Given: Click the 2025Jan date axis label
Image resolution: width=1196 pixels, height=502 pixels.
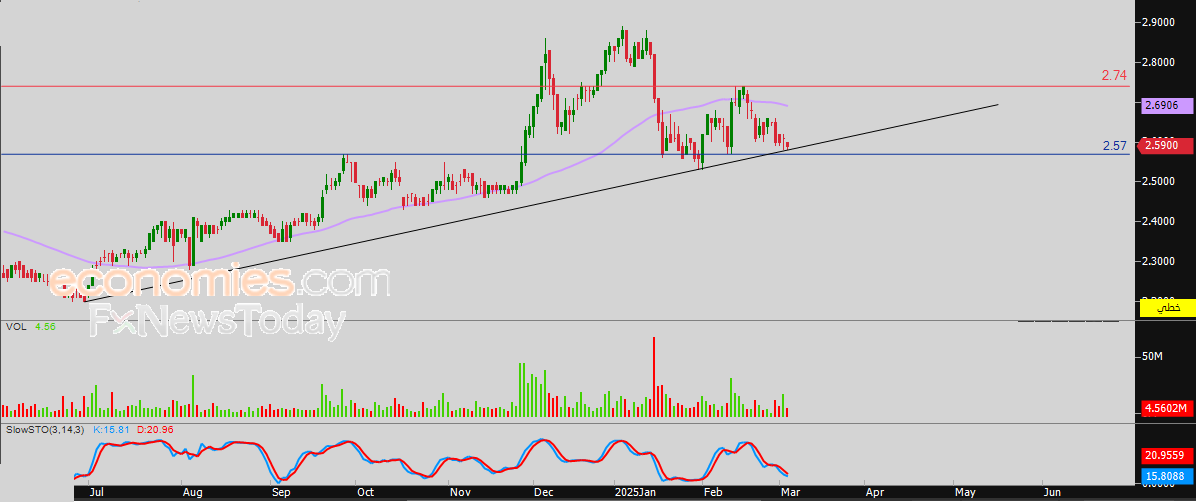Looking at the screenshot, I should (635, 493).
